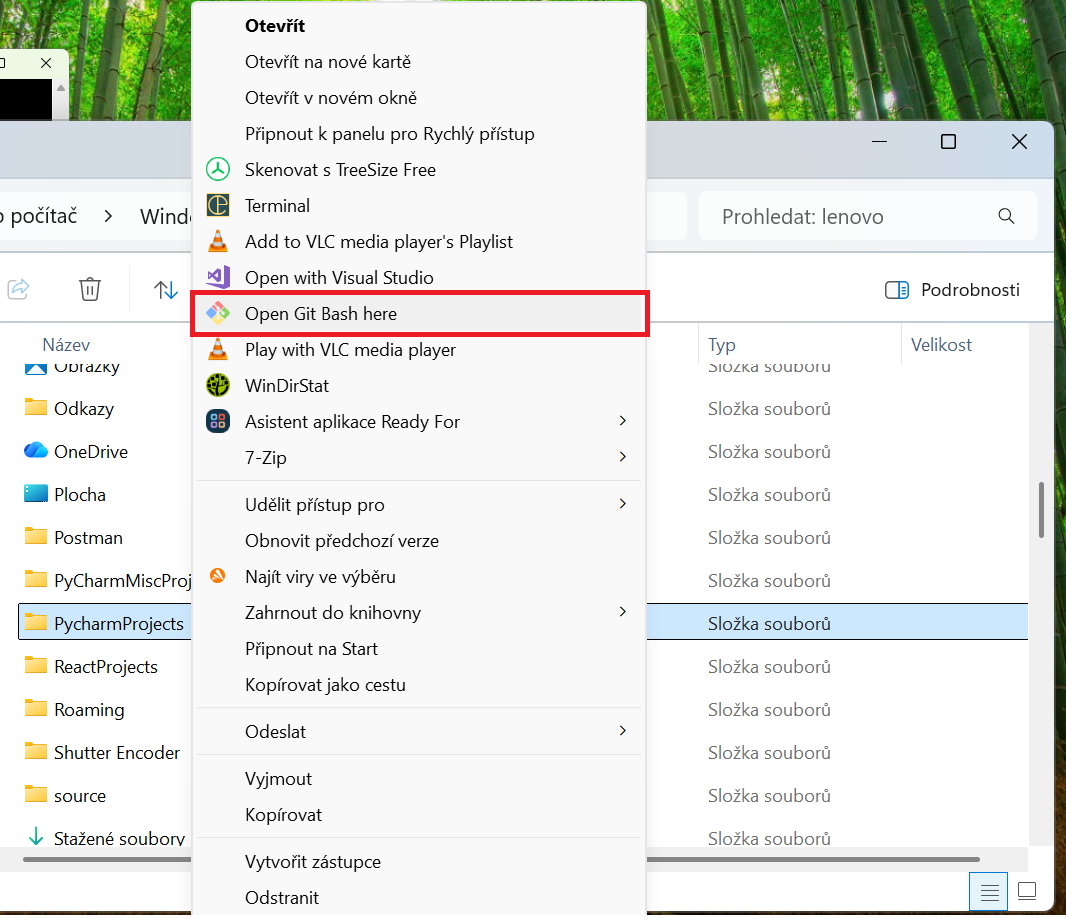1066x919 pixels.
Task: Toggle the Podrobnosti details pane
Action: click(953, 290)
